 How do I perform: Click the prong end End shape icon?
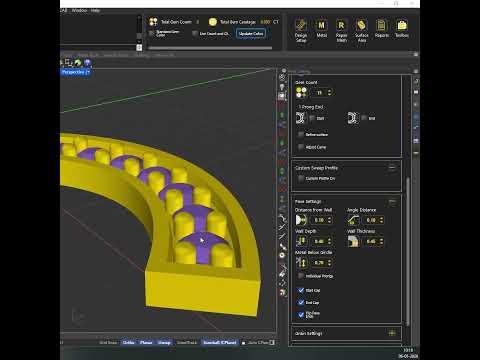pos(352,118)
